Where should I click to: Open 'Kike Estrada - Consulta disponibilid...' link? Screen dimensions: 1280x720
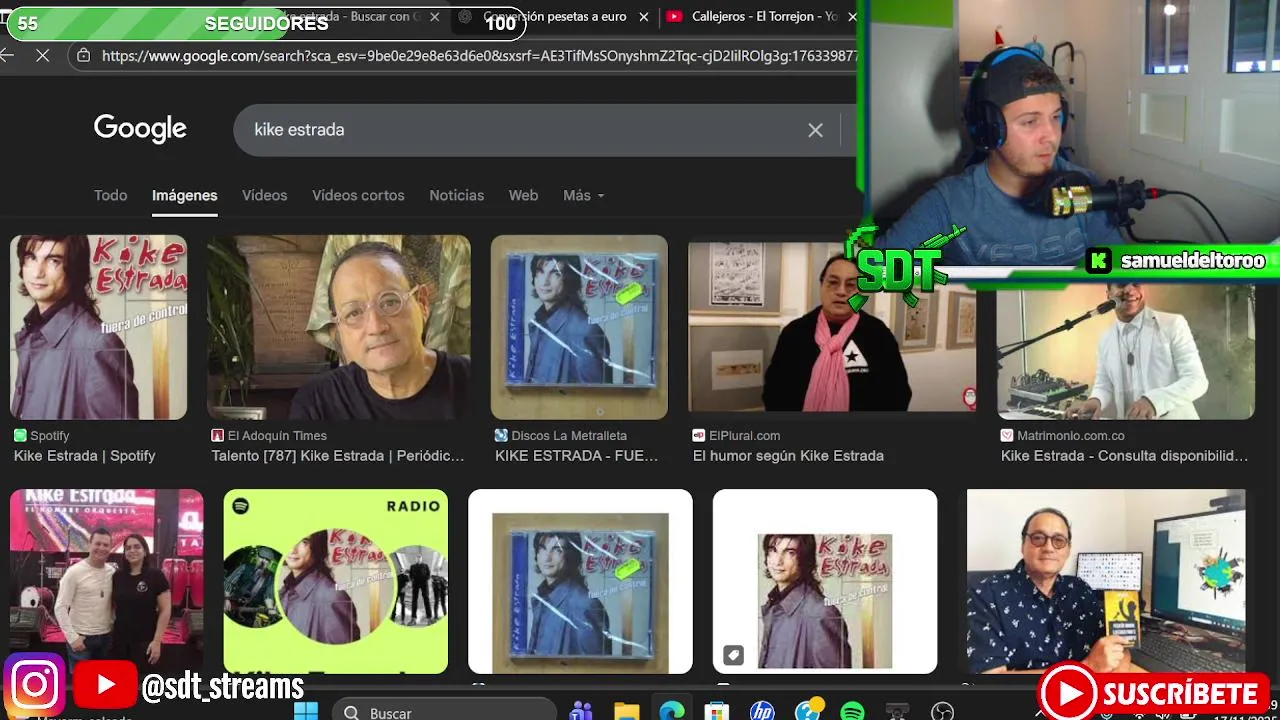[1124, 456]
